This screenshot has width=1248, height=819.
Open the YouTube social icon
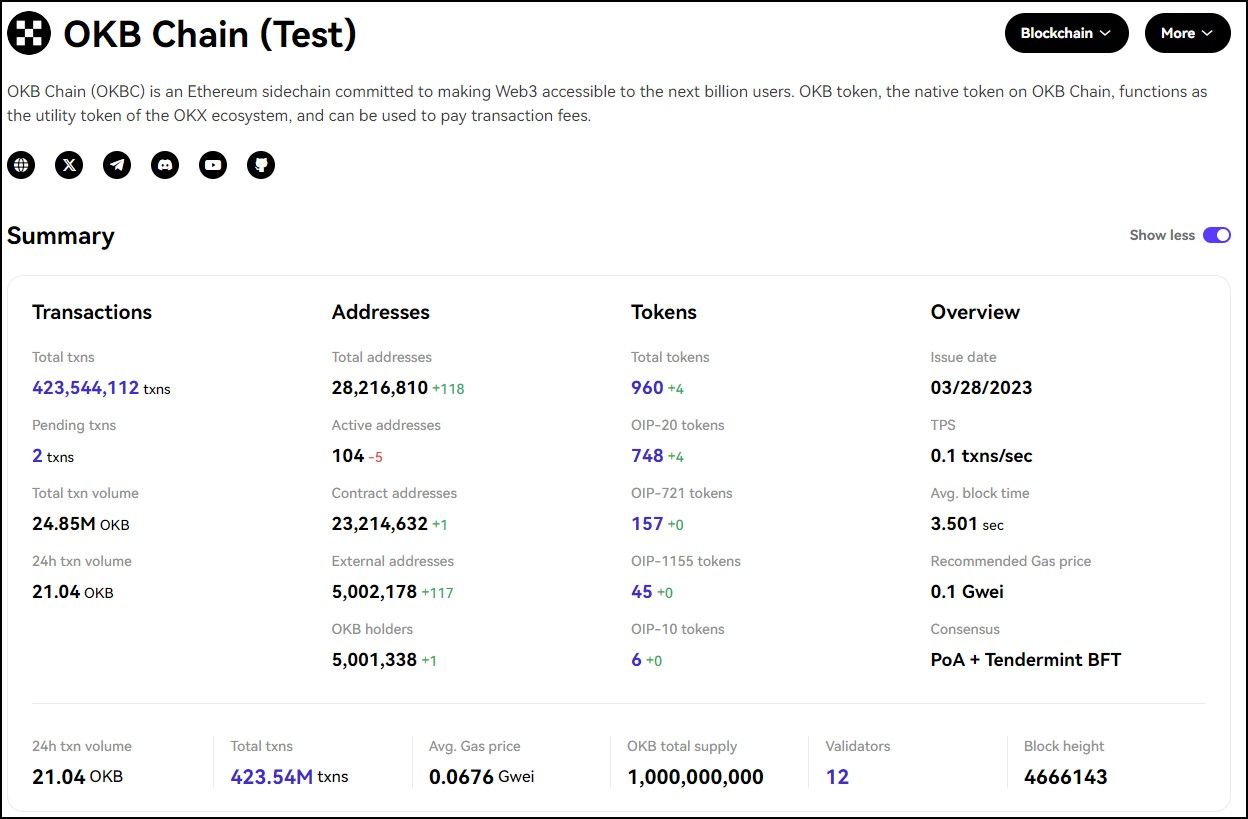(x=213, y=165)
